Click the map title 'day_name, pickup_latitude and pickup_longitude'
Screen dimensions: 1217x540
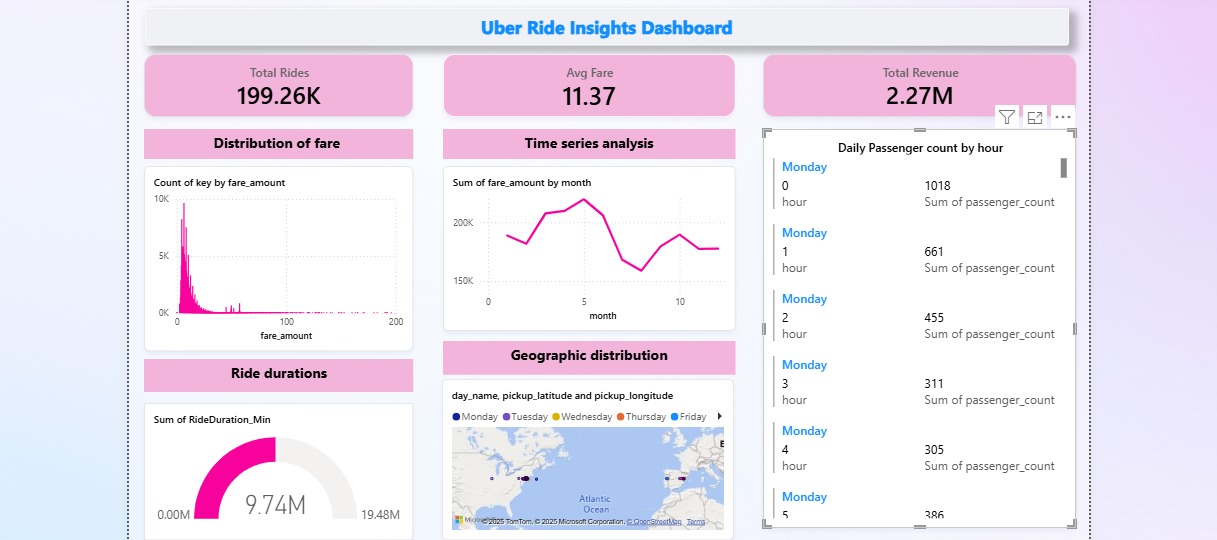tap(562, 396)
